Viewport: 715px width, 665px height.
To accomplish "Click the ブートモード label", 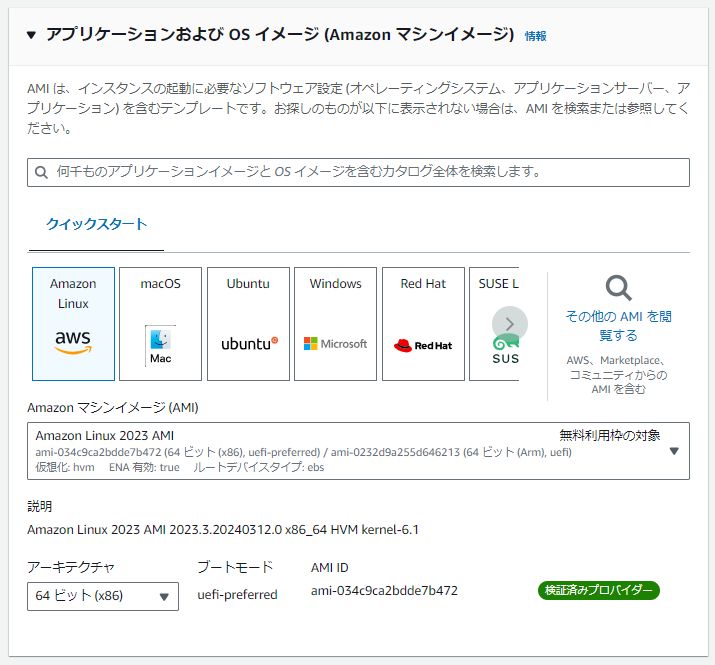I will (x=235, y=567).
